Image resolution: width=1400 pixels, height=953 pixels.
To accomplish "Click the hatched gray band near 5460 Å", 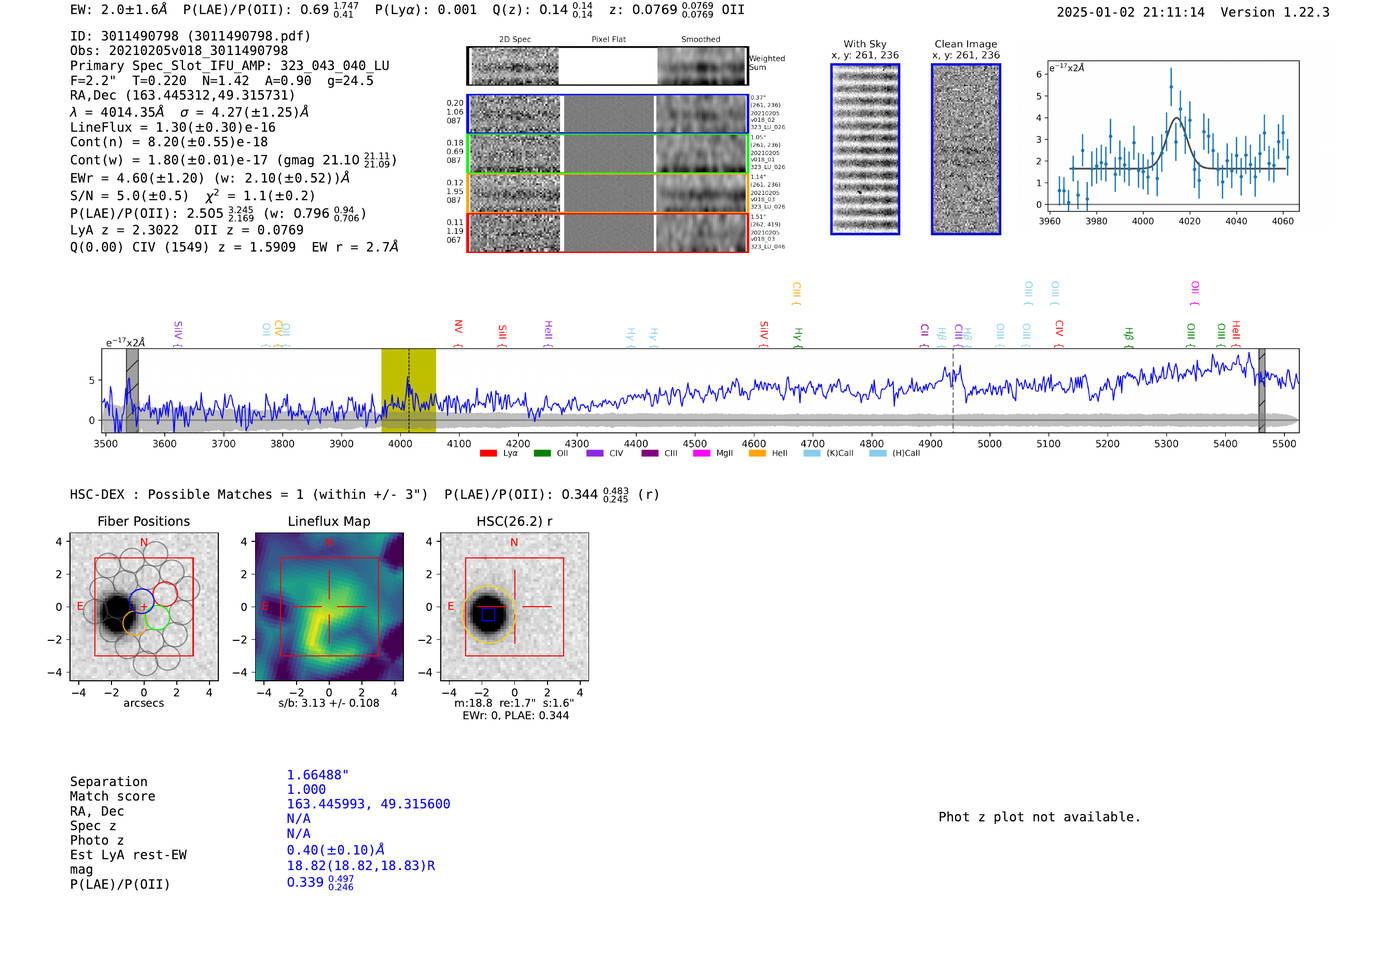I will 1261,390.
